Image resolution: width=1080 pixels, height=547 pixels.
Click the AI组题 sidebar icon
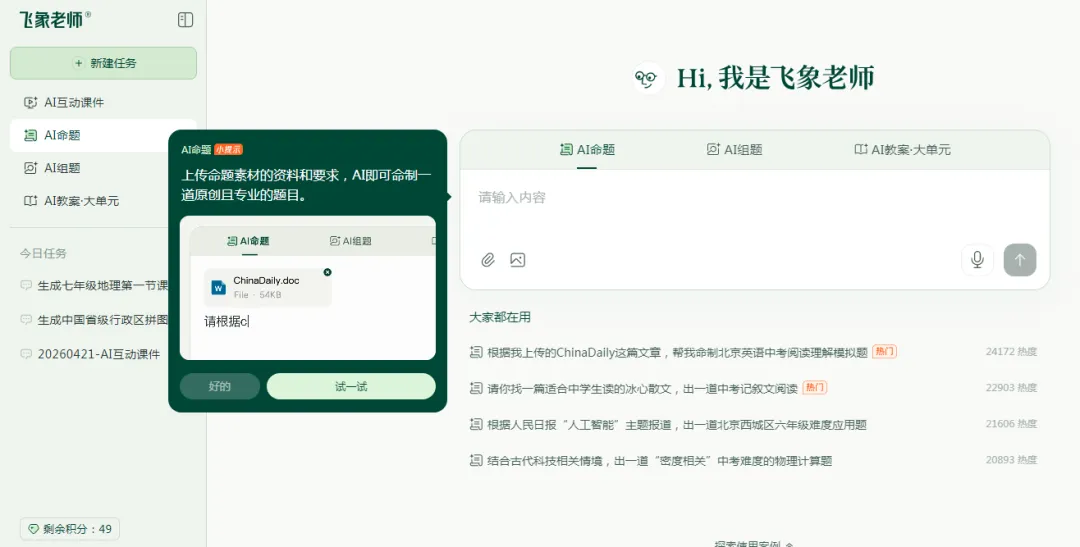pos(30,168)
